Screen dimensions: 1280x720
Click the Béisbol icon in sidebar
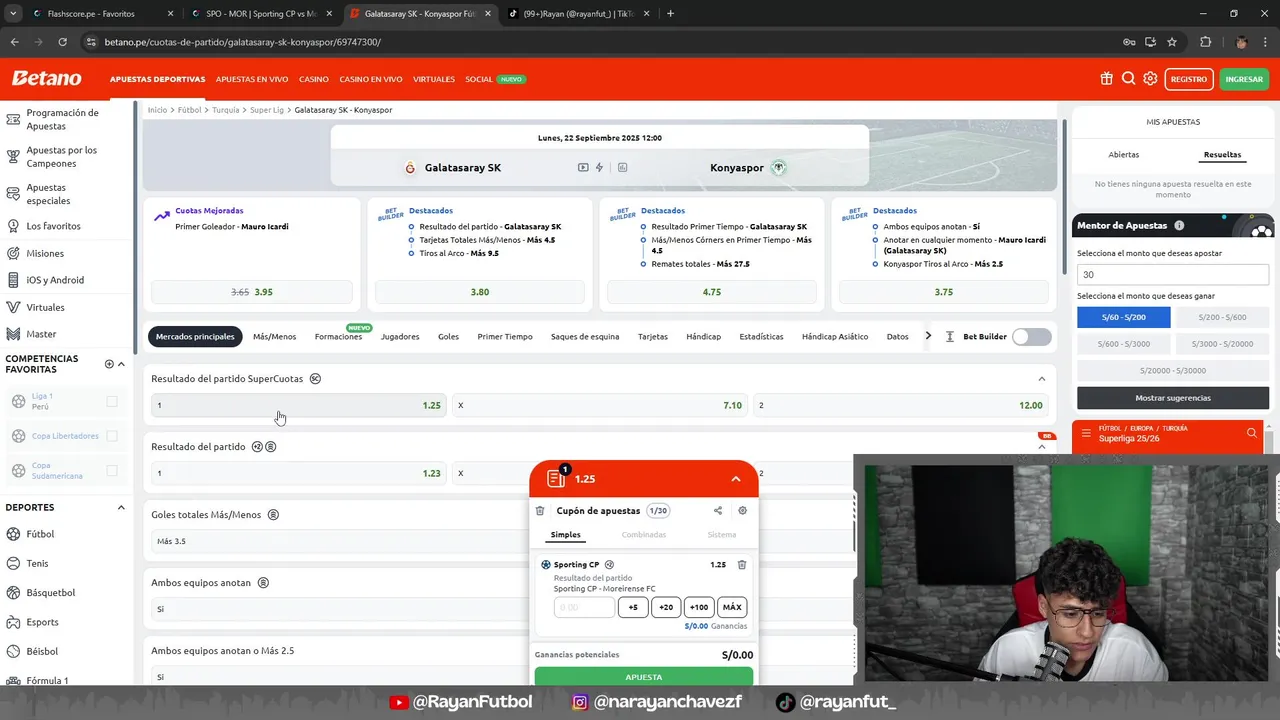[x=14, y=651]
